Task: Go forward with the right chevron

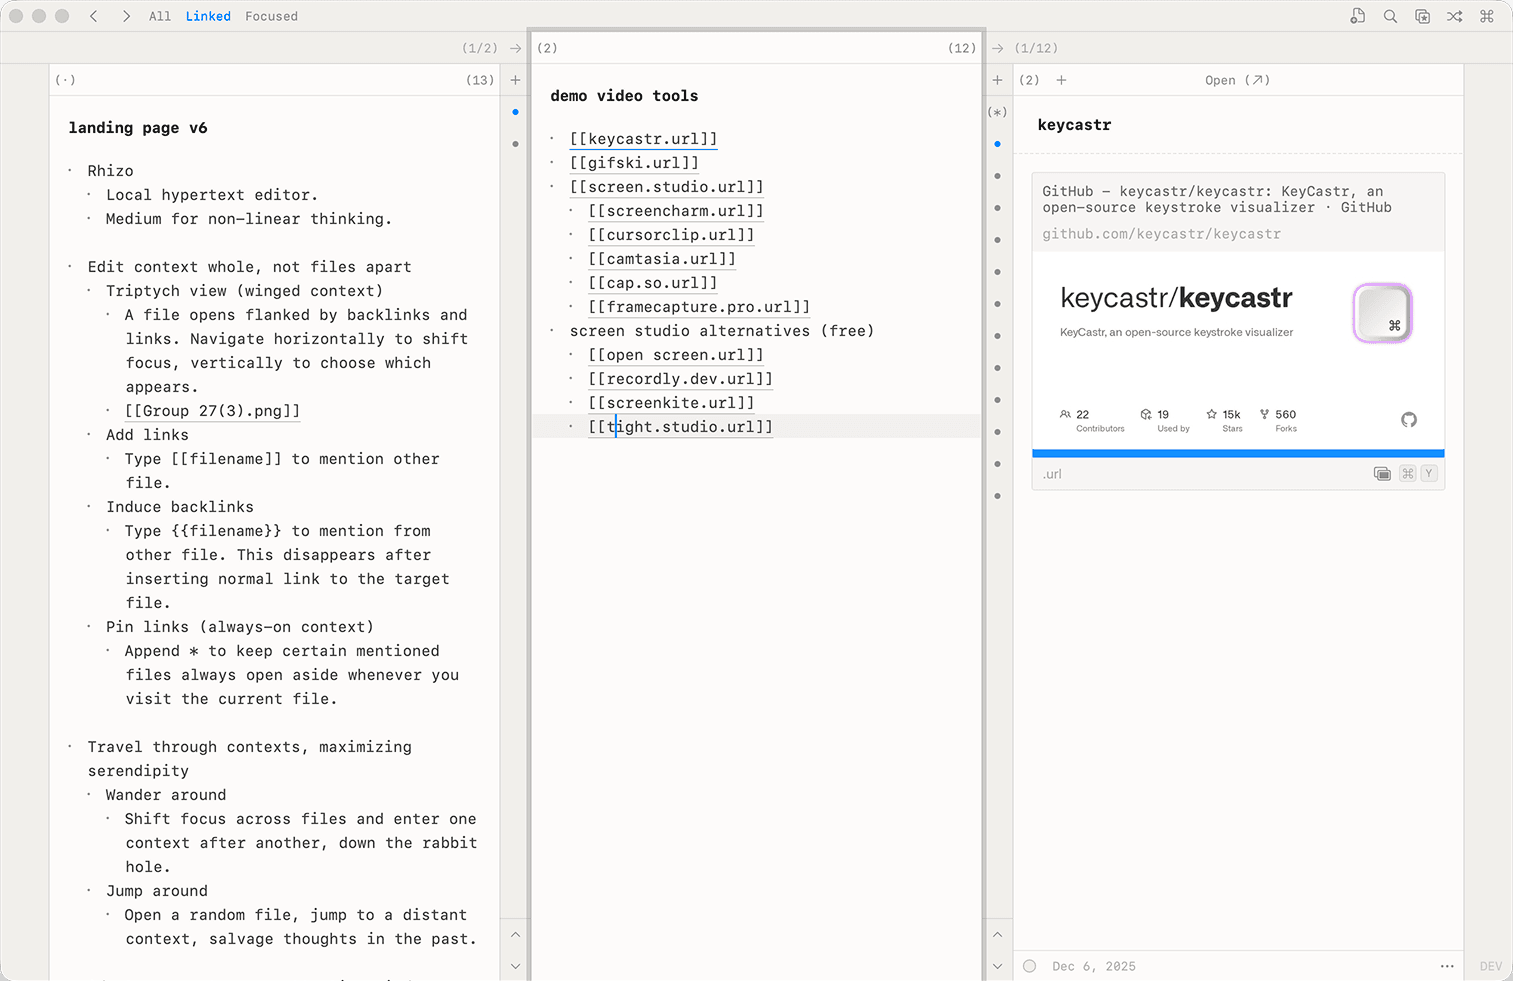Action: (x=126, y=16)
